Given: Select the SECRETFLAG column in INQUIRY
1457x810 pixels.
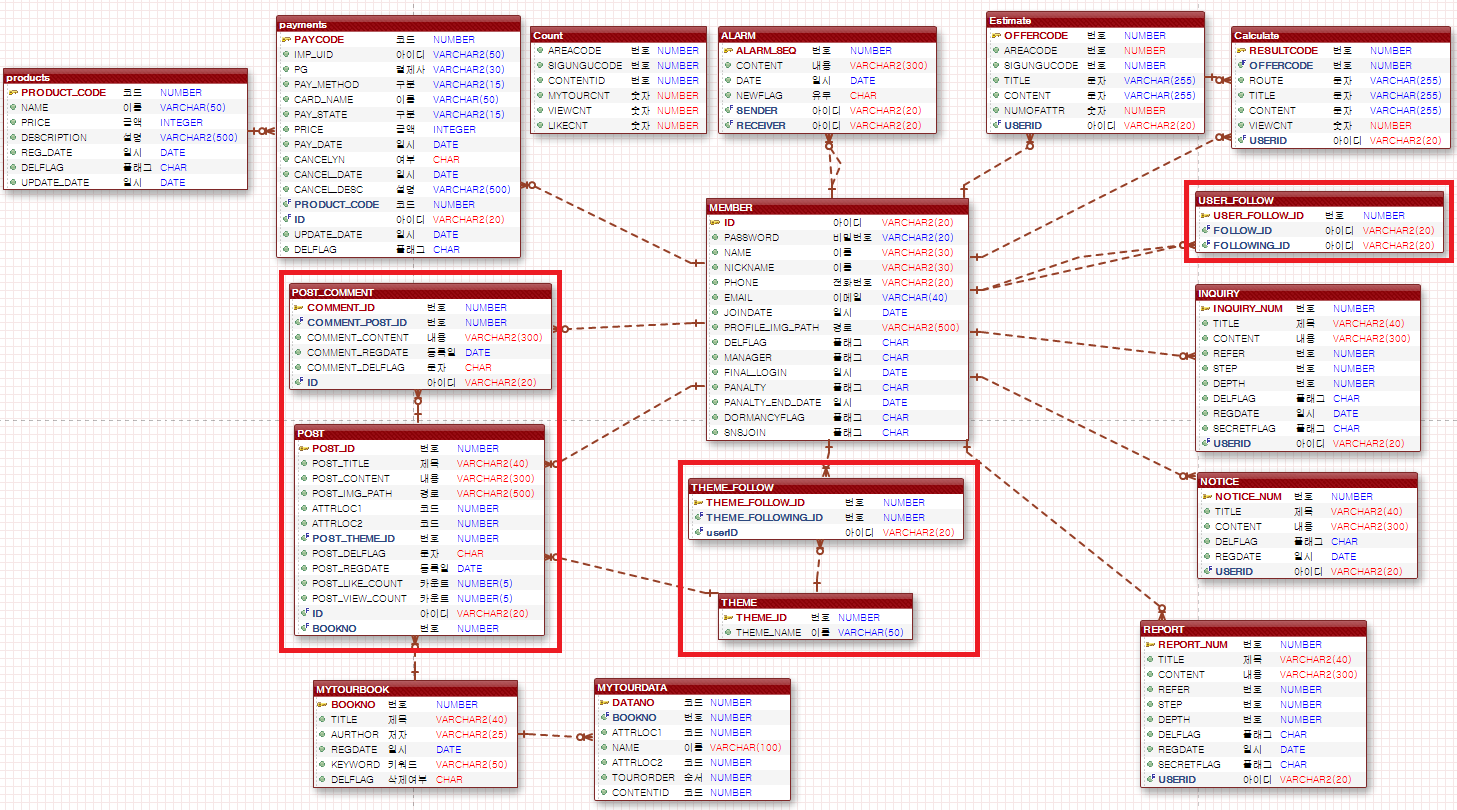Looking at the screenshot, I should [1308, 428].
